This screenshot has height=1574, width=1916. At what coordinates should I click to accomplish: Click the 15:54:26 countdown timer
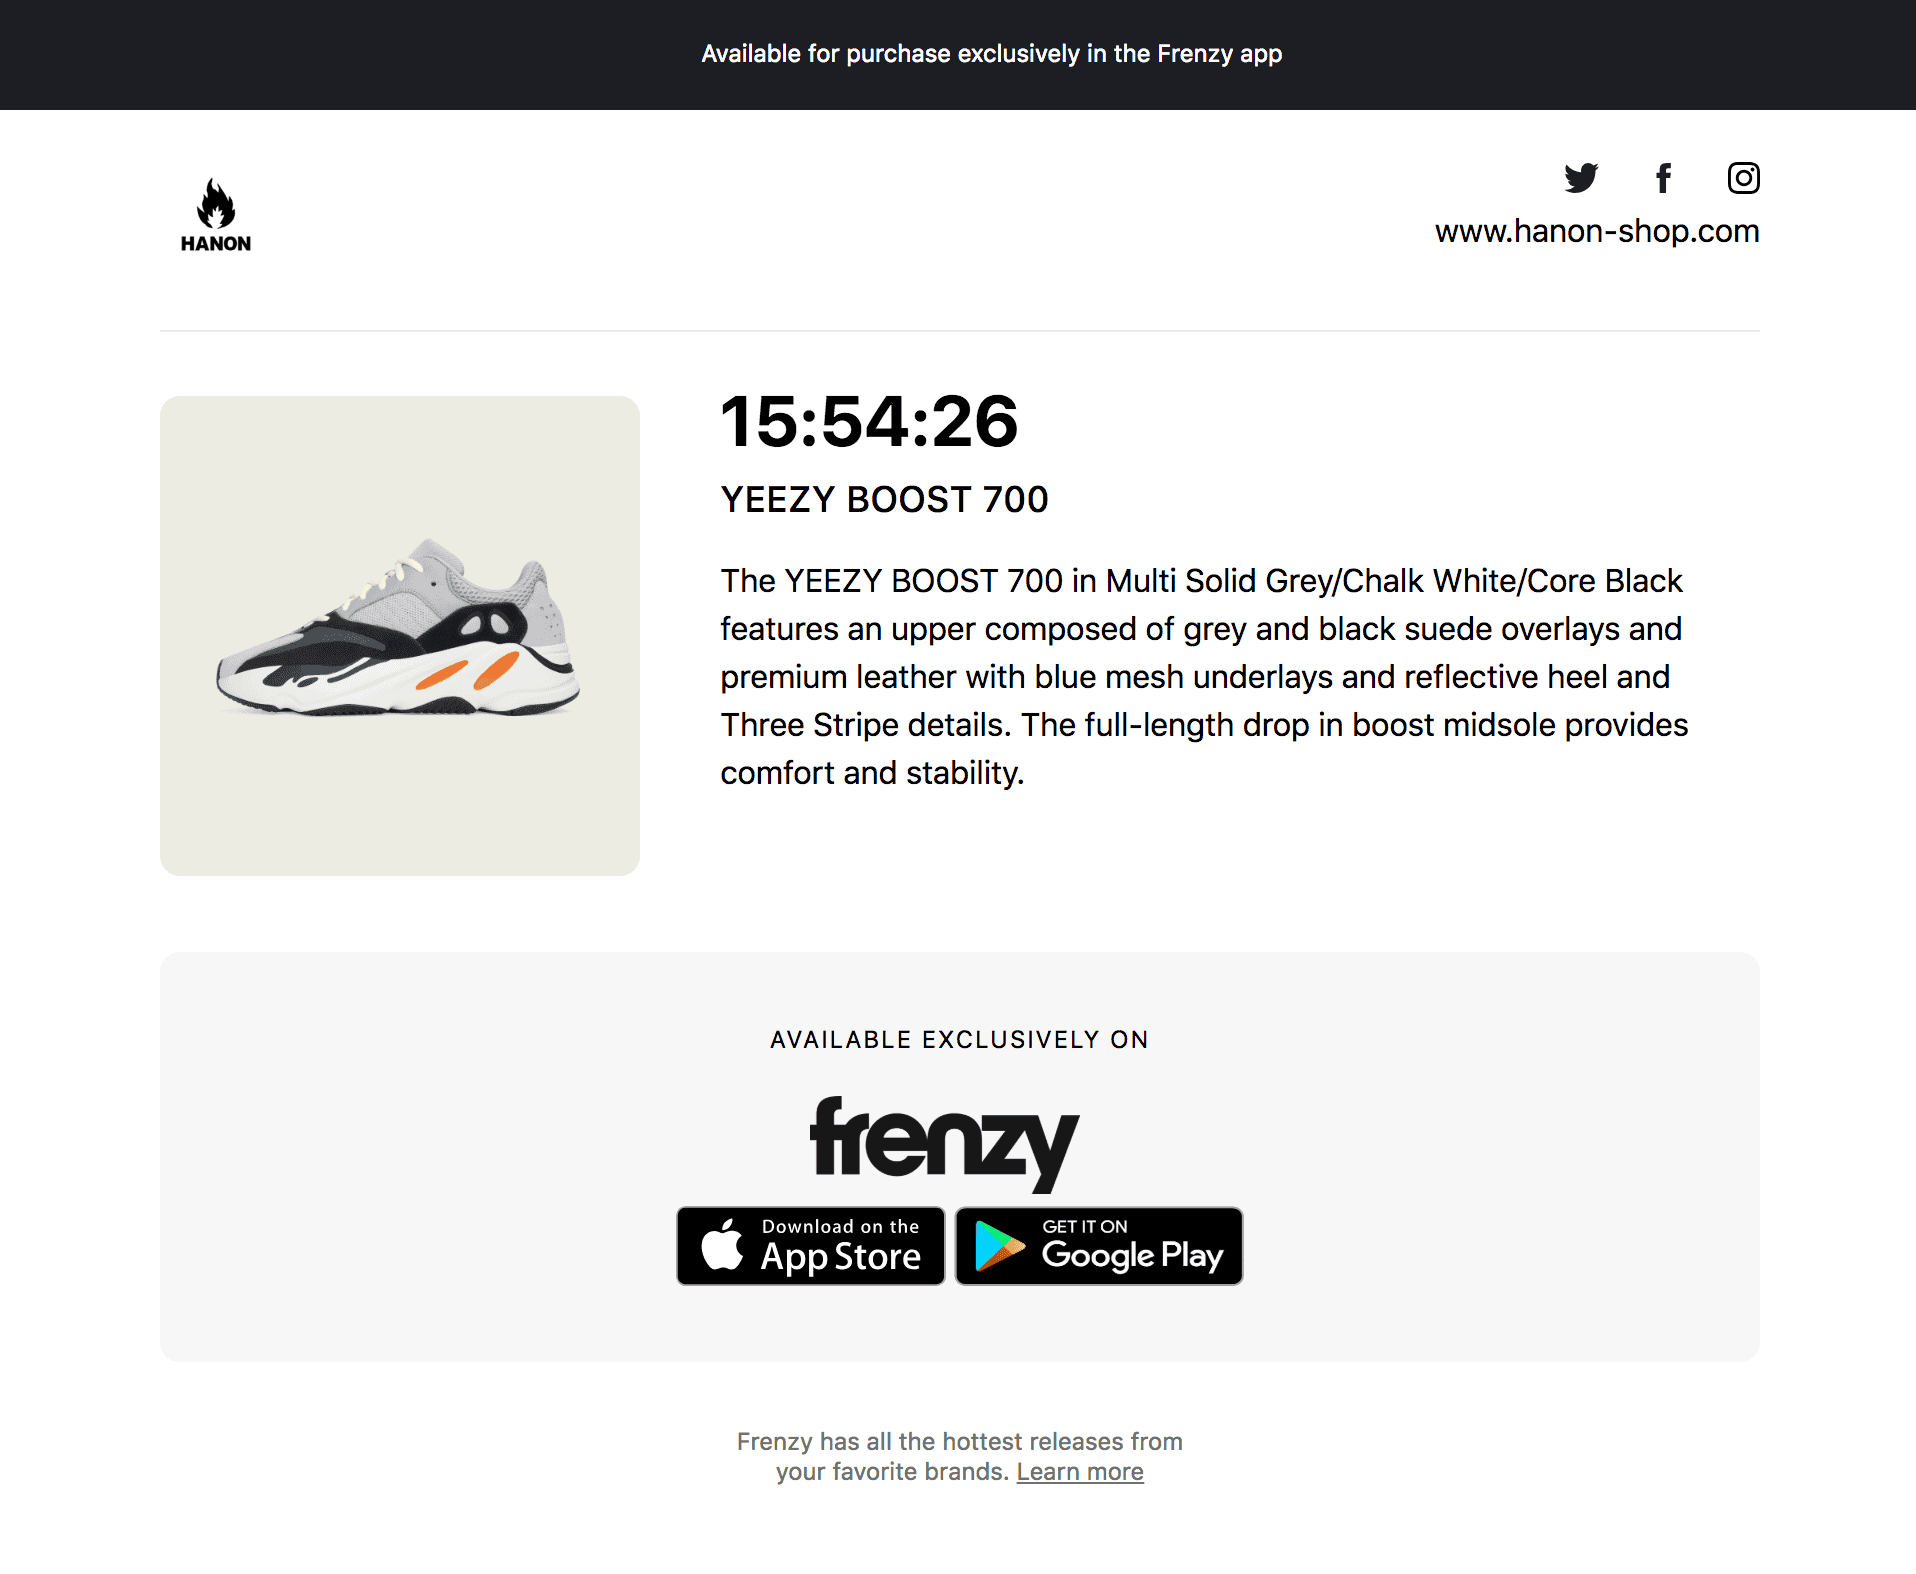pos(869,421)
